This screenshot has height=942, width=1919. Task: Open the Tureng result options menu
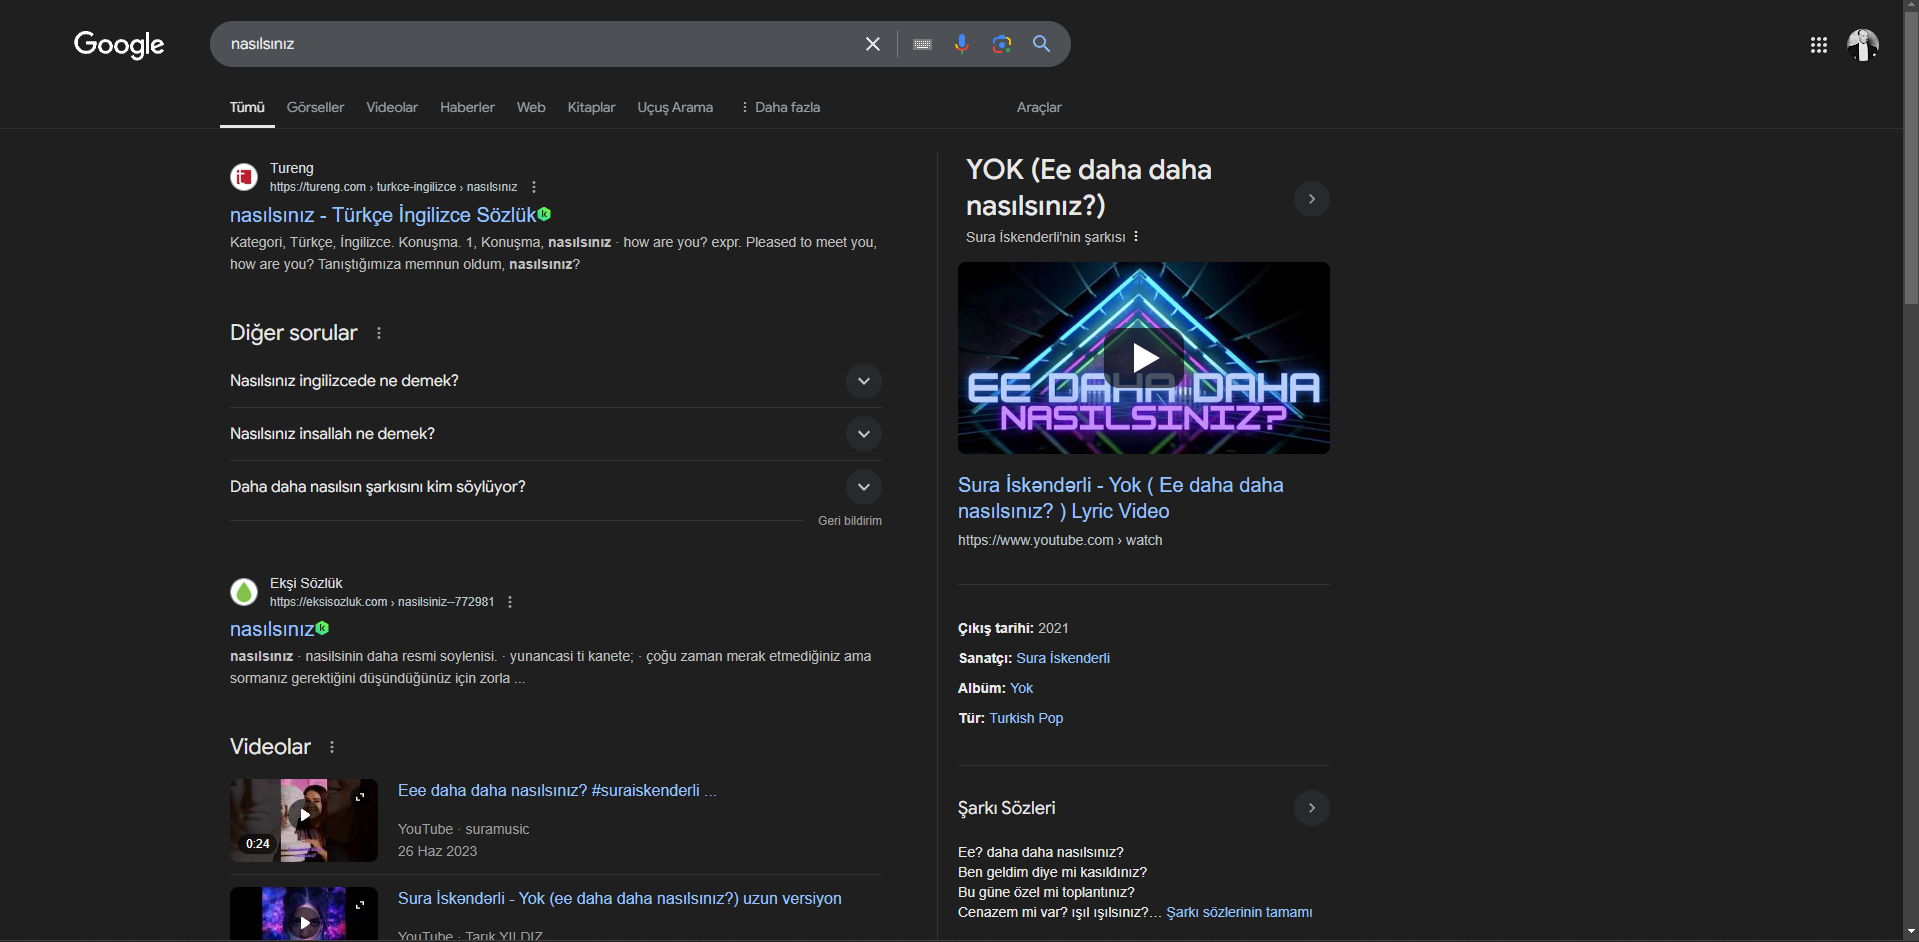point(534,187)
